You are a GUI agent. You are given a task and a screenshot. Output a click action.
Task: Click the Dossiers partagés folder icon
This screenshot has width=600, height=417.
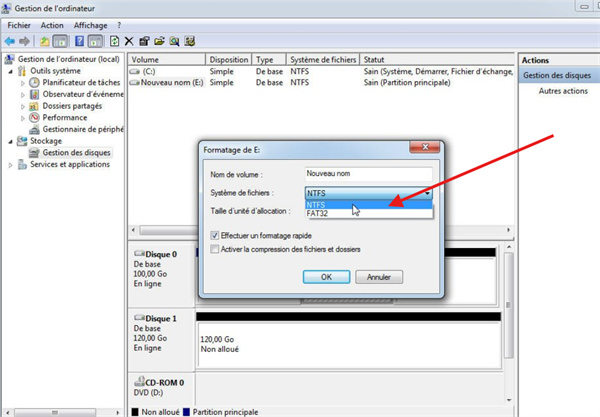(34, 106)
